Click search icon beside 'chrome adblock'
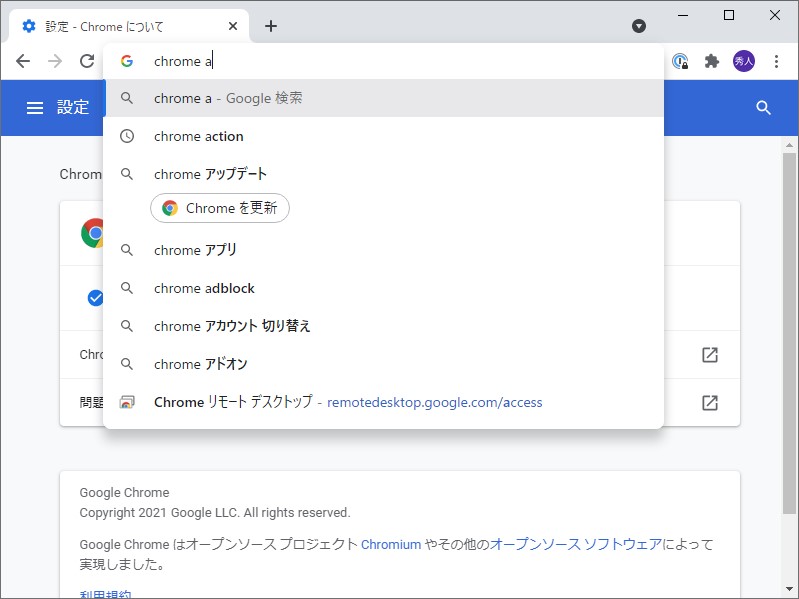The image size is (799, 599). point(127,288)
